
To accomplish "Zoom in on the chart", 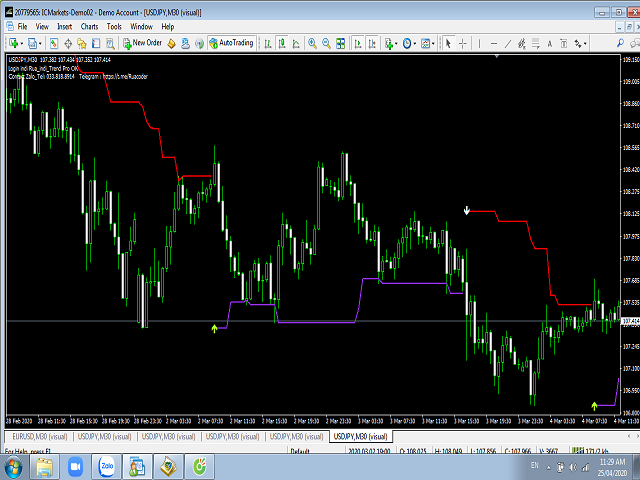I will pyautogui.click(x=312, y=43).
